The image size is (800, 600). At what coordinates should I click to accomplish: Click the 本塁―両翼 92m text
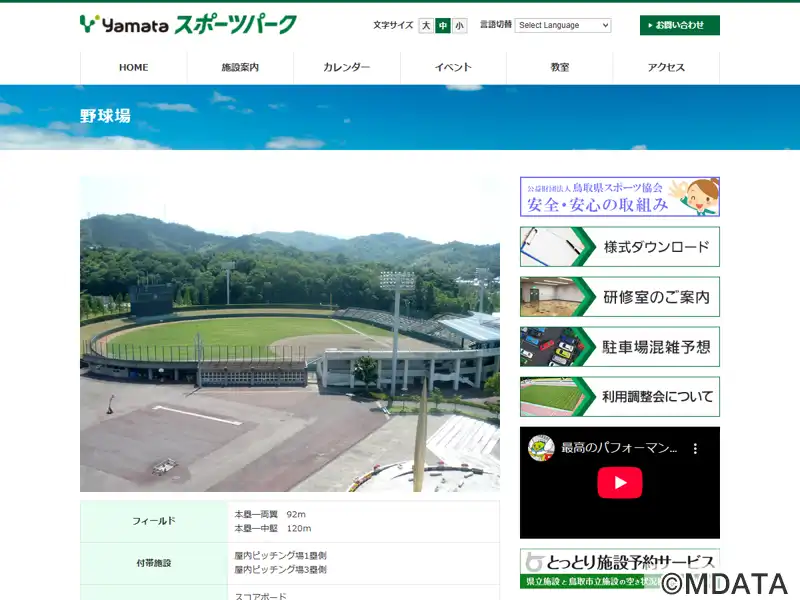point(270,514)
